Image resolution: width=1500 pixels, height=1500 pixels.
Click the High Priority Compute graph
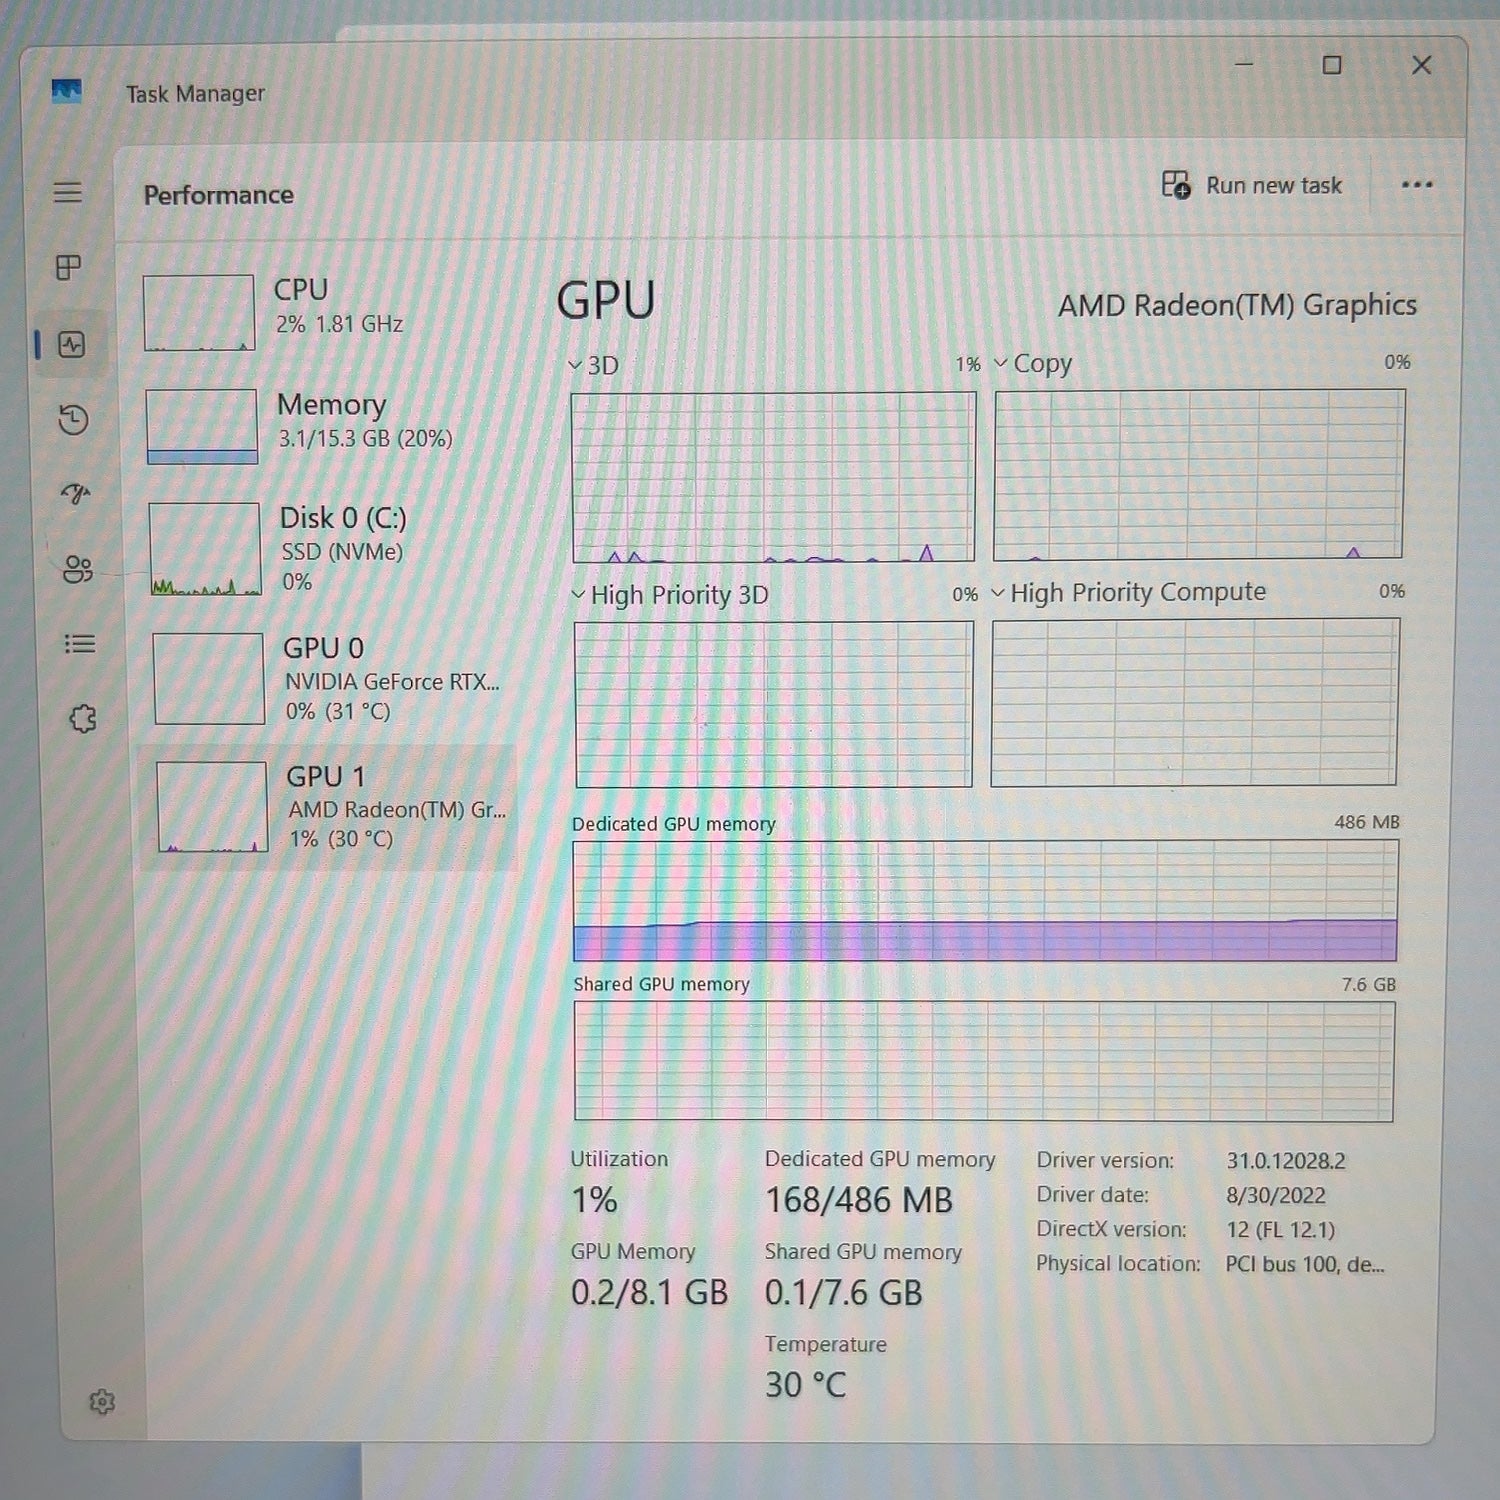1195,702
